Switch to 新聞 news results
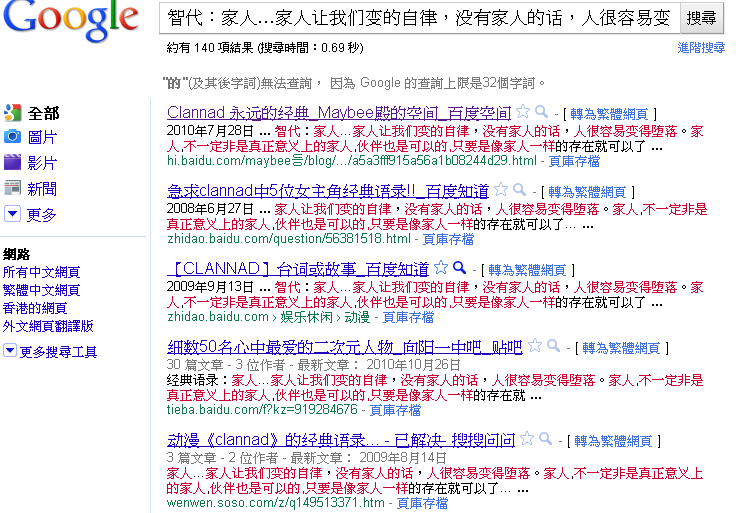This screenshot has width=736, height=513. pos(42,189)
